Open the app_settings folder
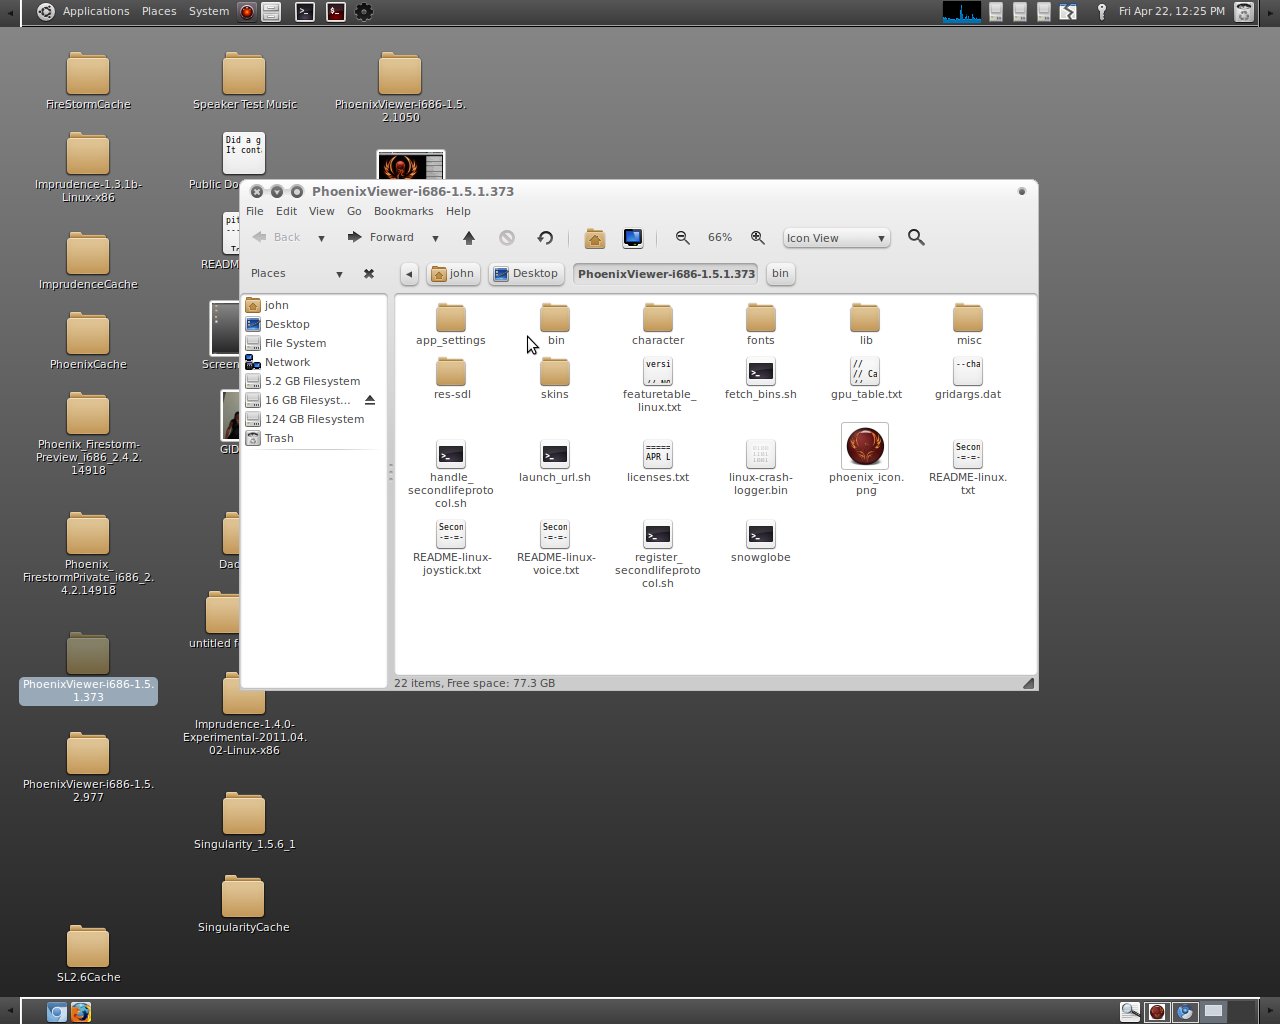The width and height of the screenshot is (1280, 1024). click(451, 325)
